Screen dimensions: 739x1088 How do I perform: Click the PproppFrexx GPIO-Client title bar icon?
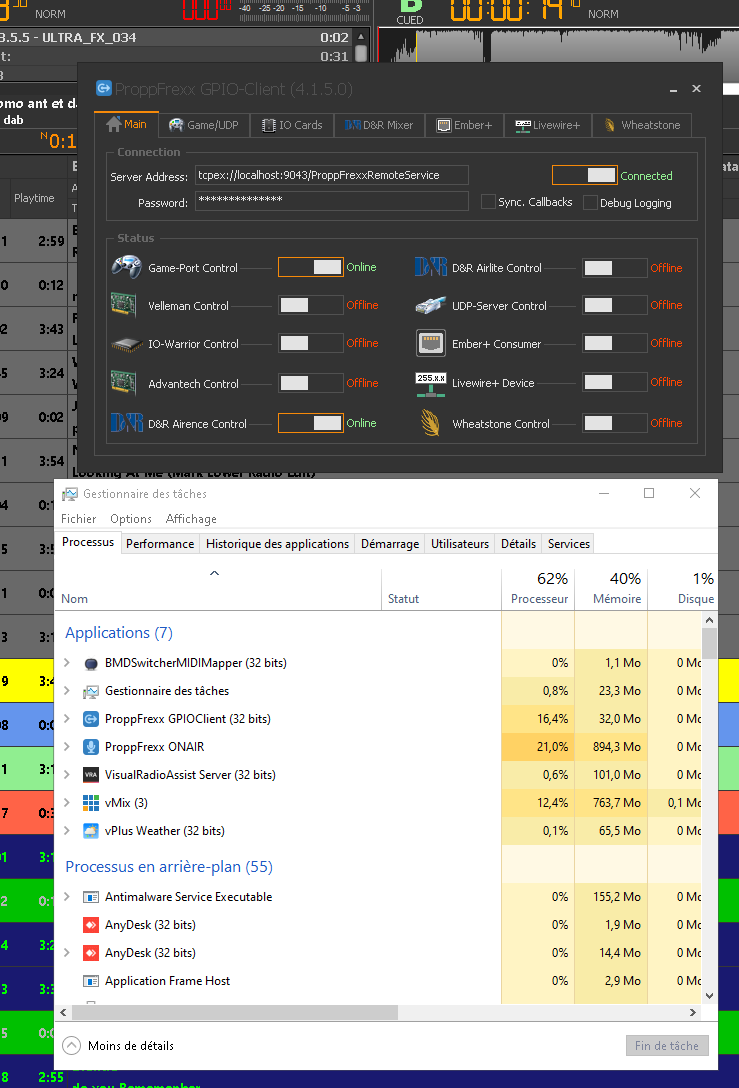point(103,88)
